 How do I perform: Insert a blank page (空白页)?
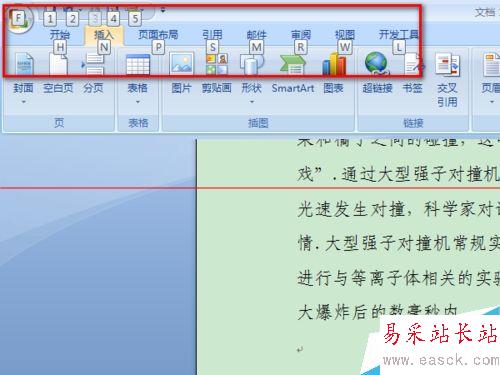(58, 73)
